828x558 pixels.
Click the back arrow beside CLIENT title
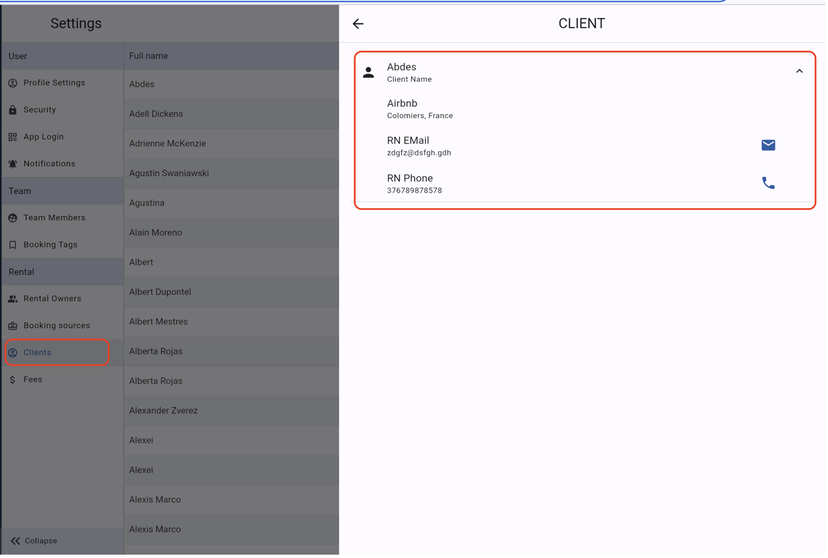[358, 24]
